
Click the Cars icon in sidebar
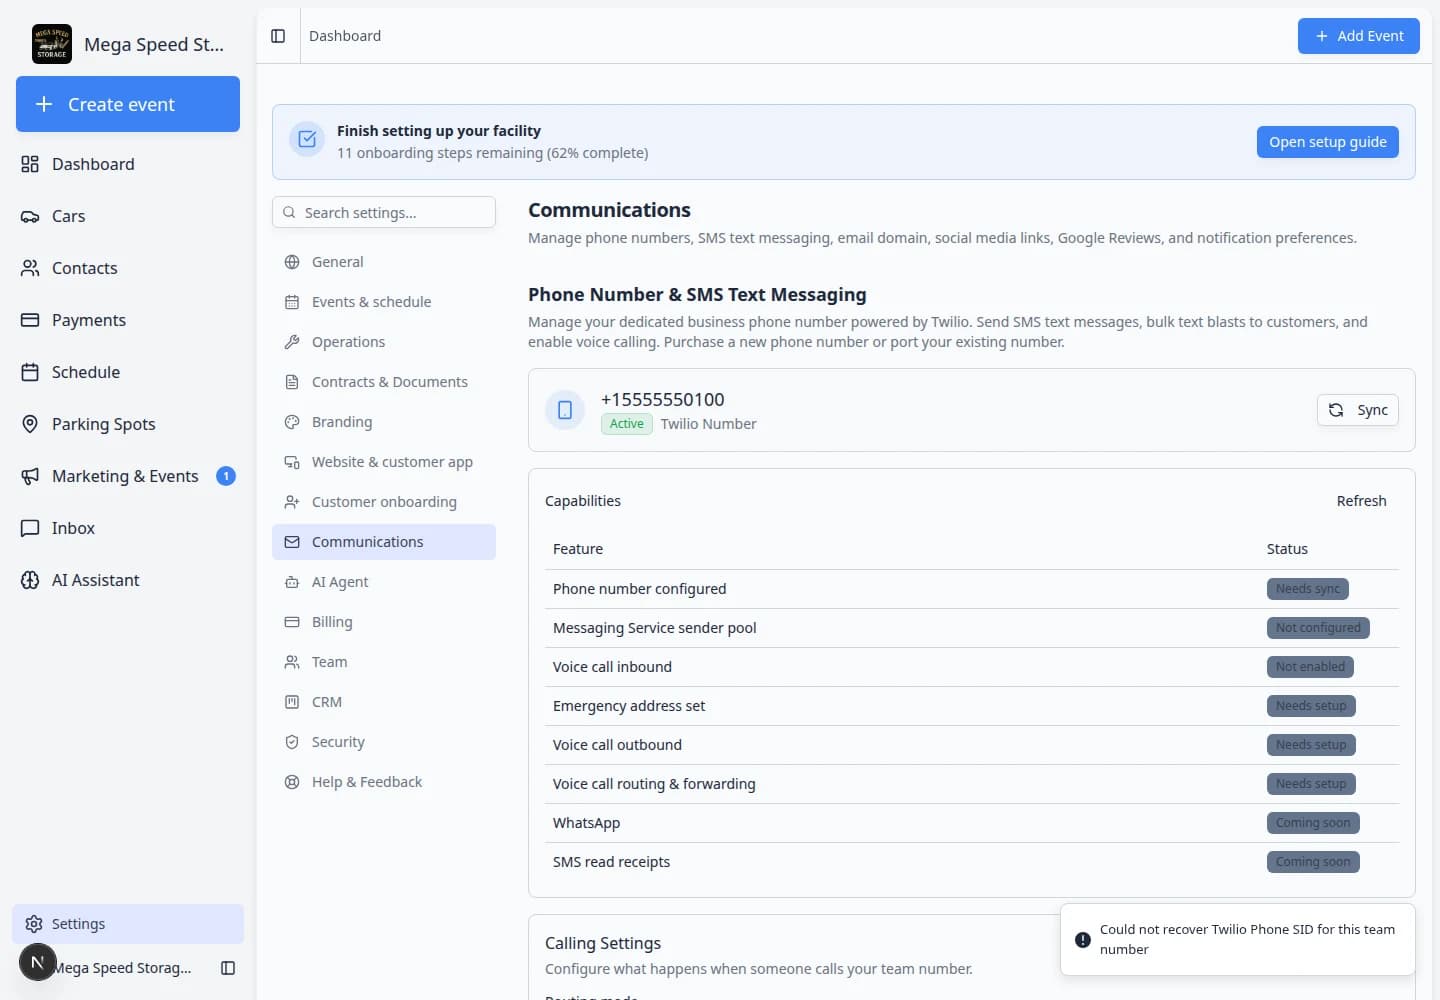click(x=30, y=216)
